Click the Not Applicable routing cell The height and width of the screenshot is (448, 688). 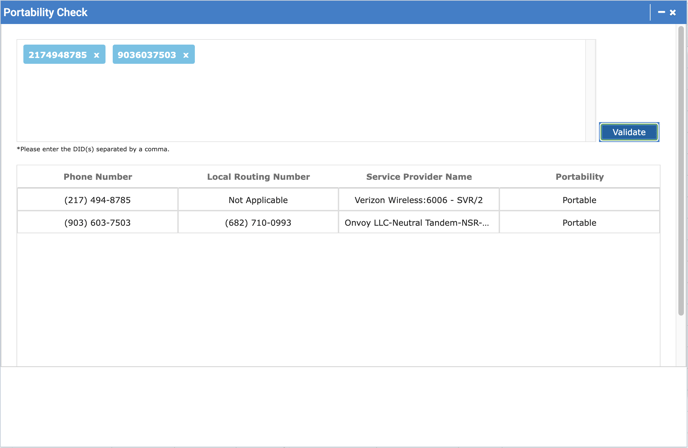tap(258, 200)
